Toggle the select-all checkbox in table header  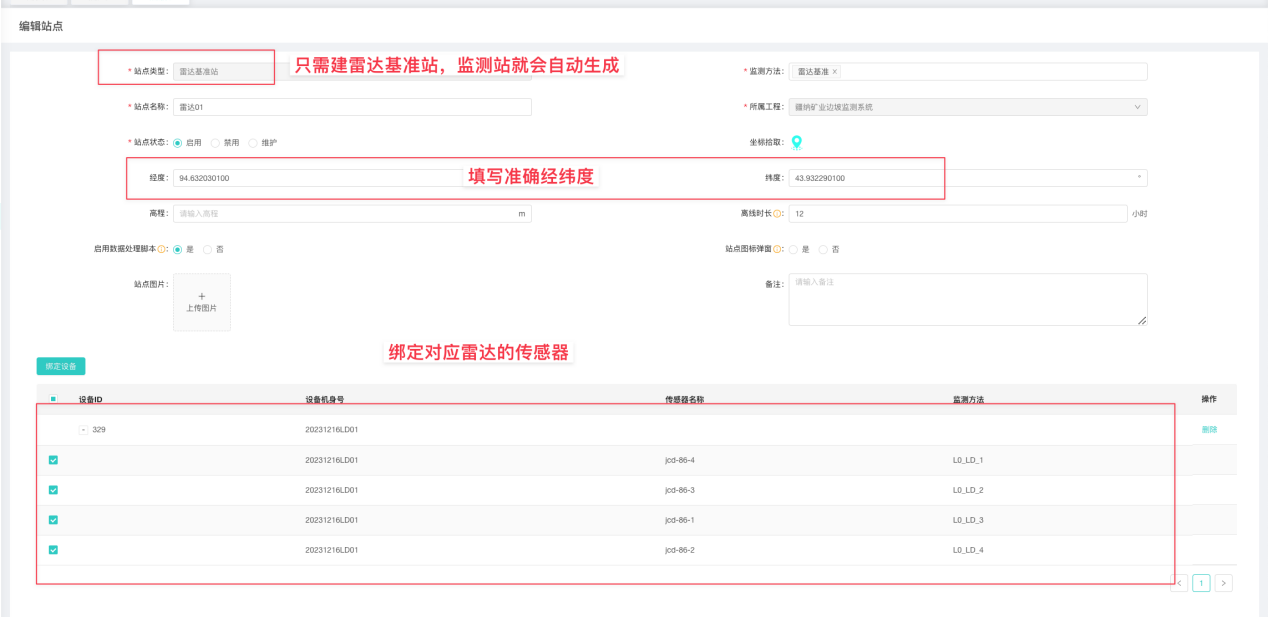point(53,400)
